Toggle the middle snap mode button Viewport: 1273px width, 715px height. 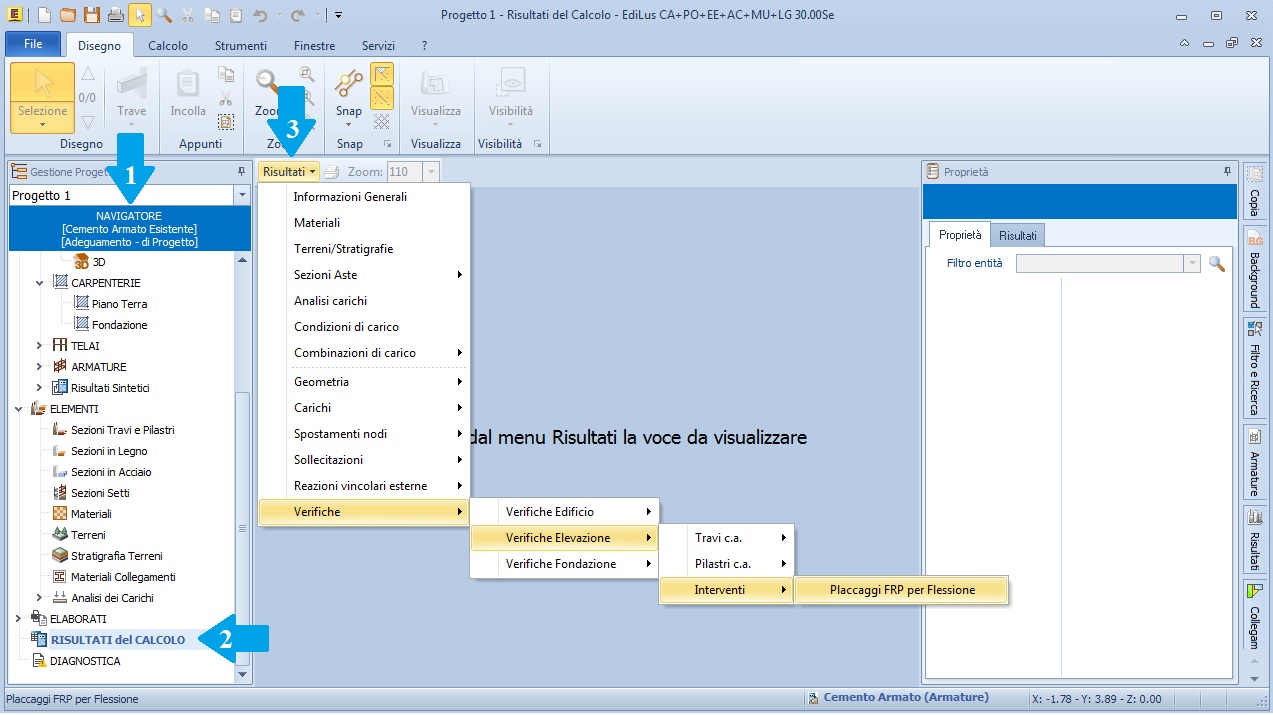382,98
